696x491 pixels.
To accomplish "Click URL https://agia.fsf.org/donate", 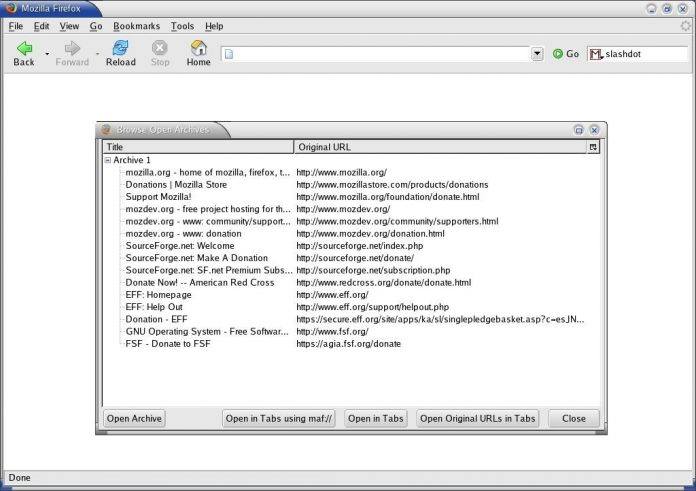I will point(348,344).
